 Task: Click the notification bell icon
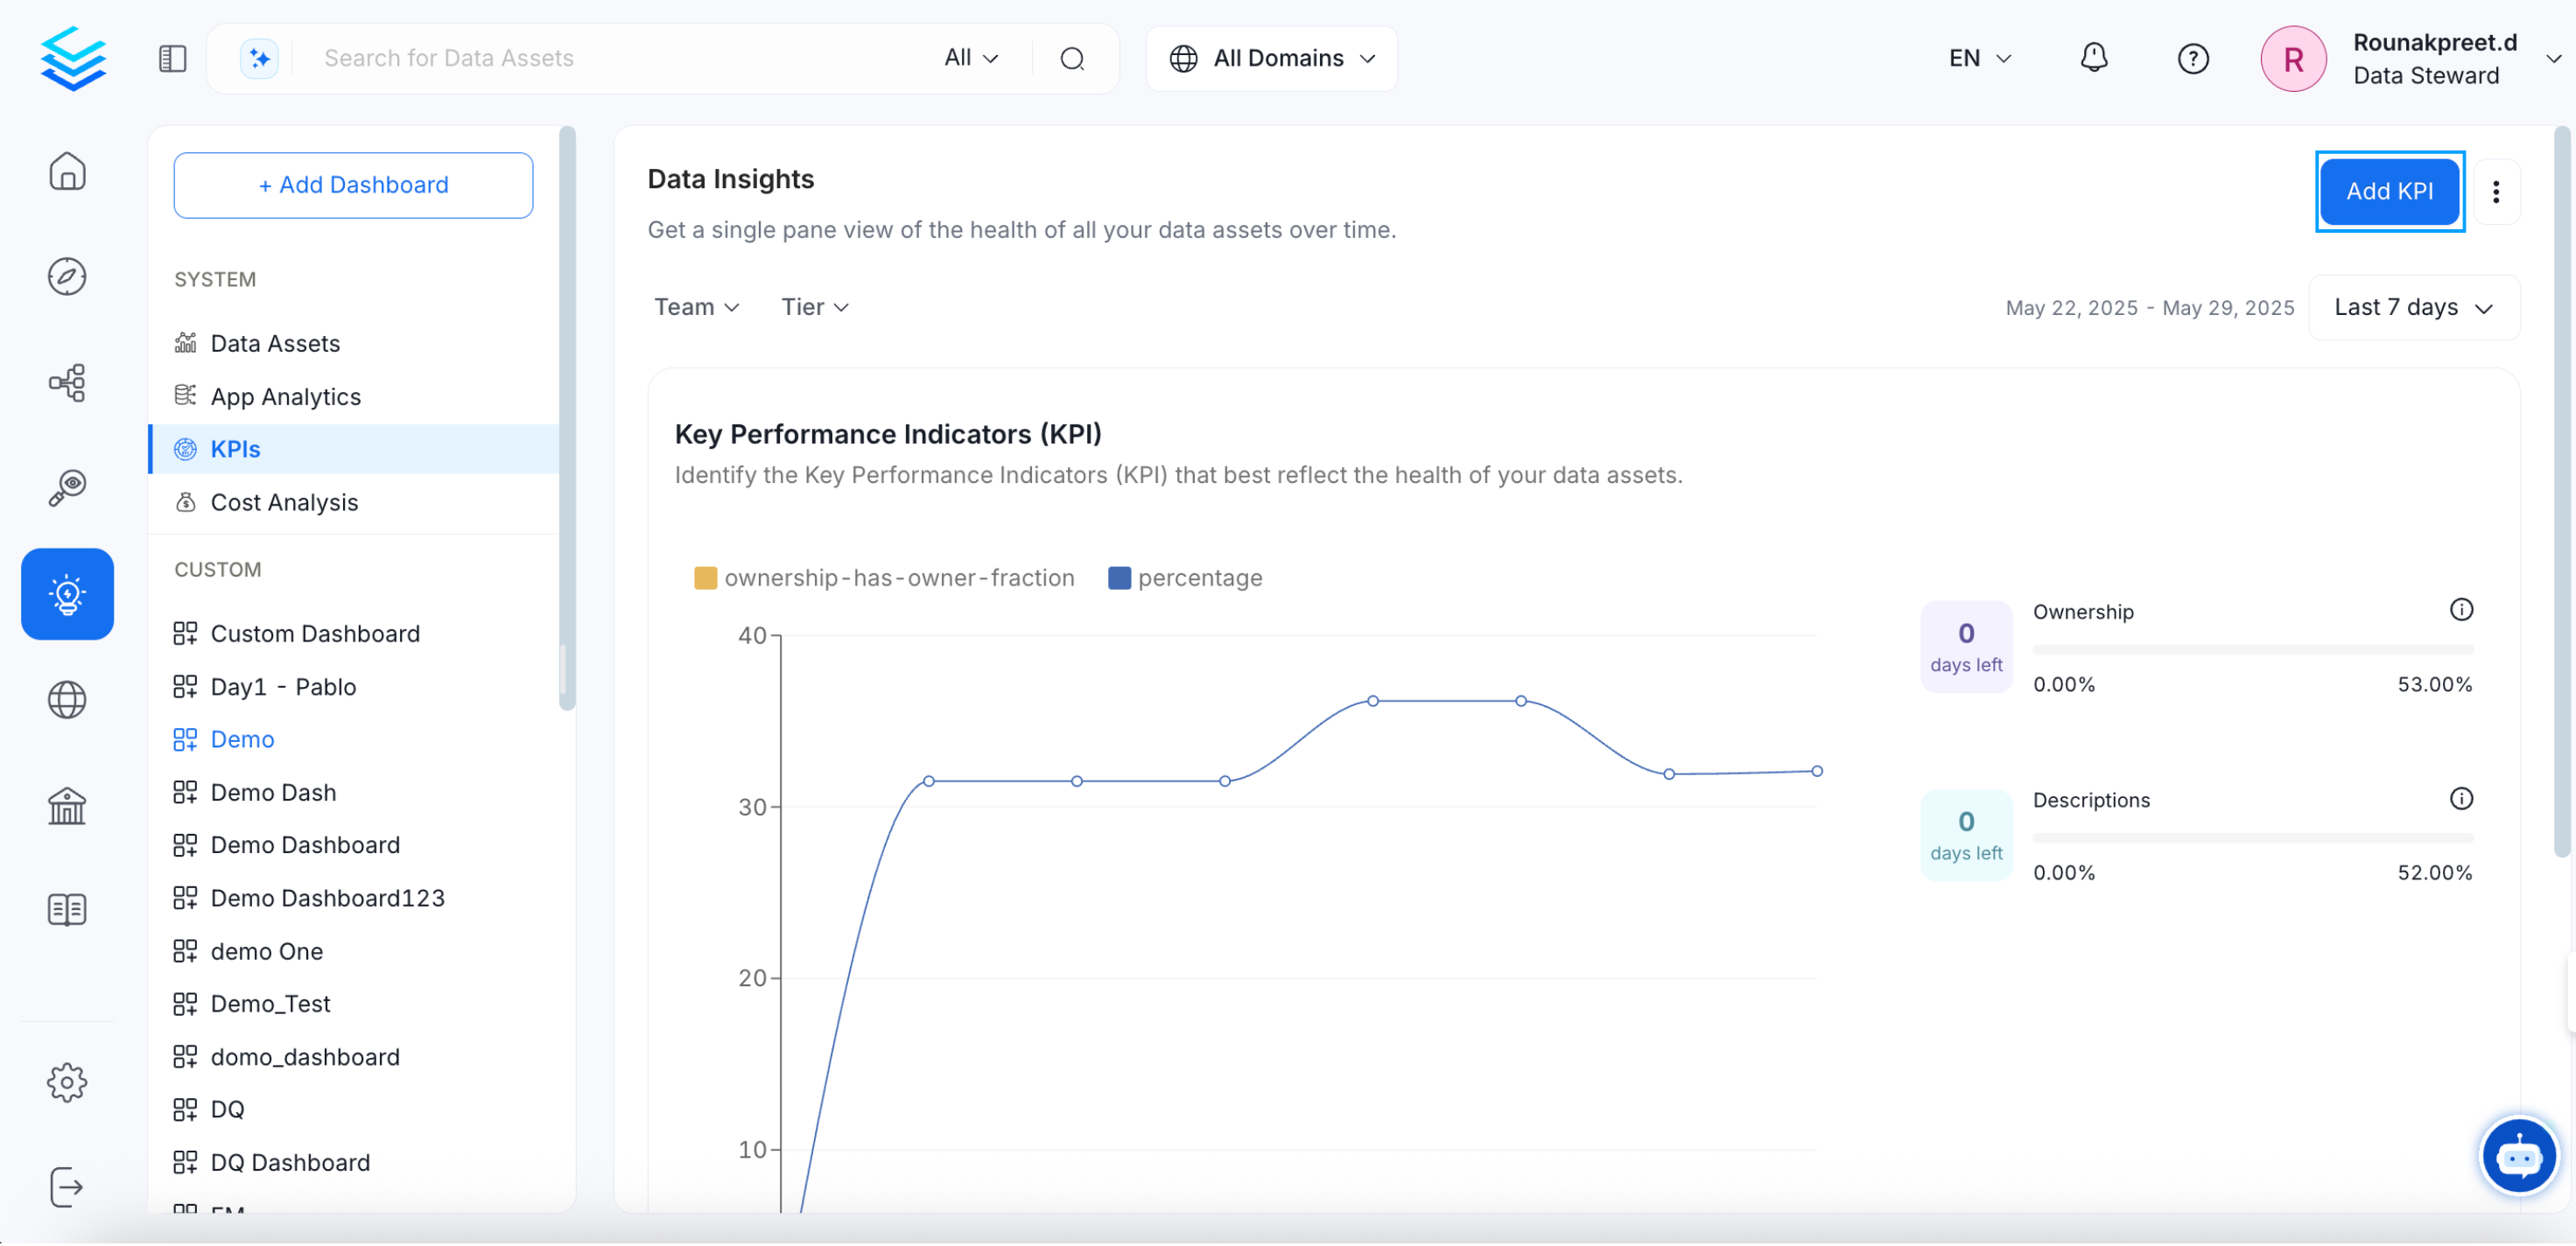click(2093, 58)
